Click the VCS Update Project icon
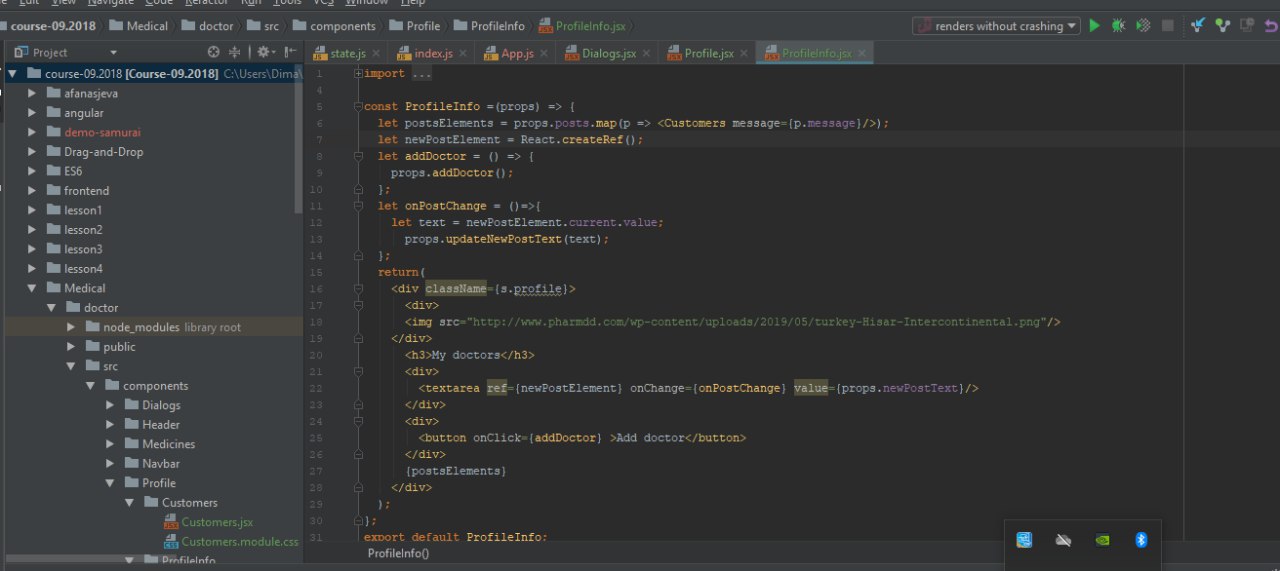This screenshot has height=571, width=1280. click(1197, 26)
